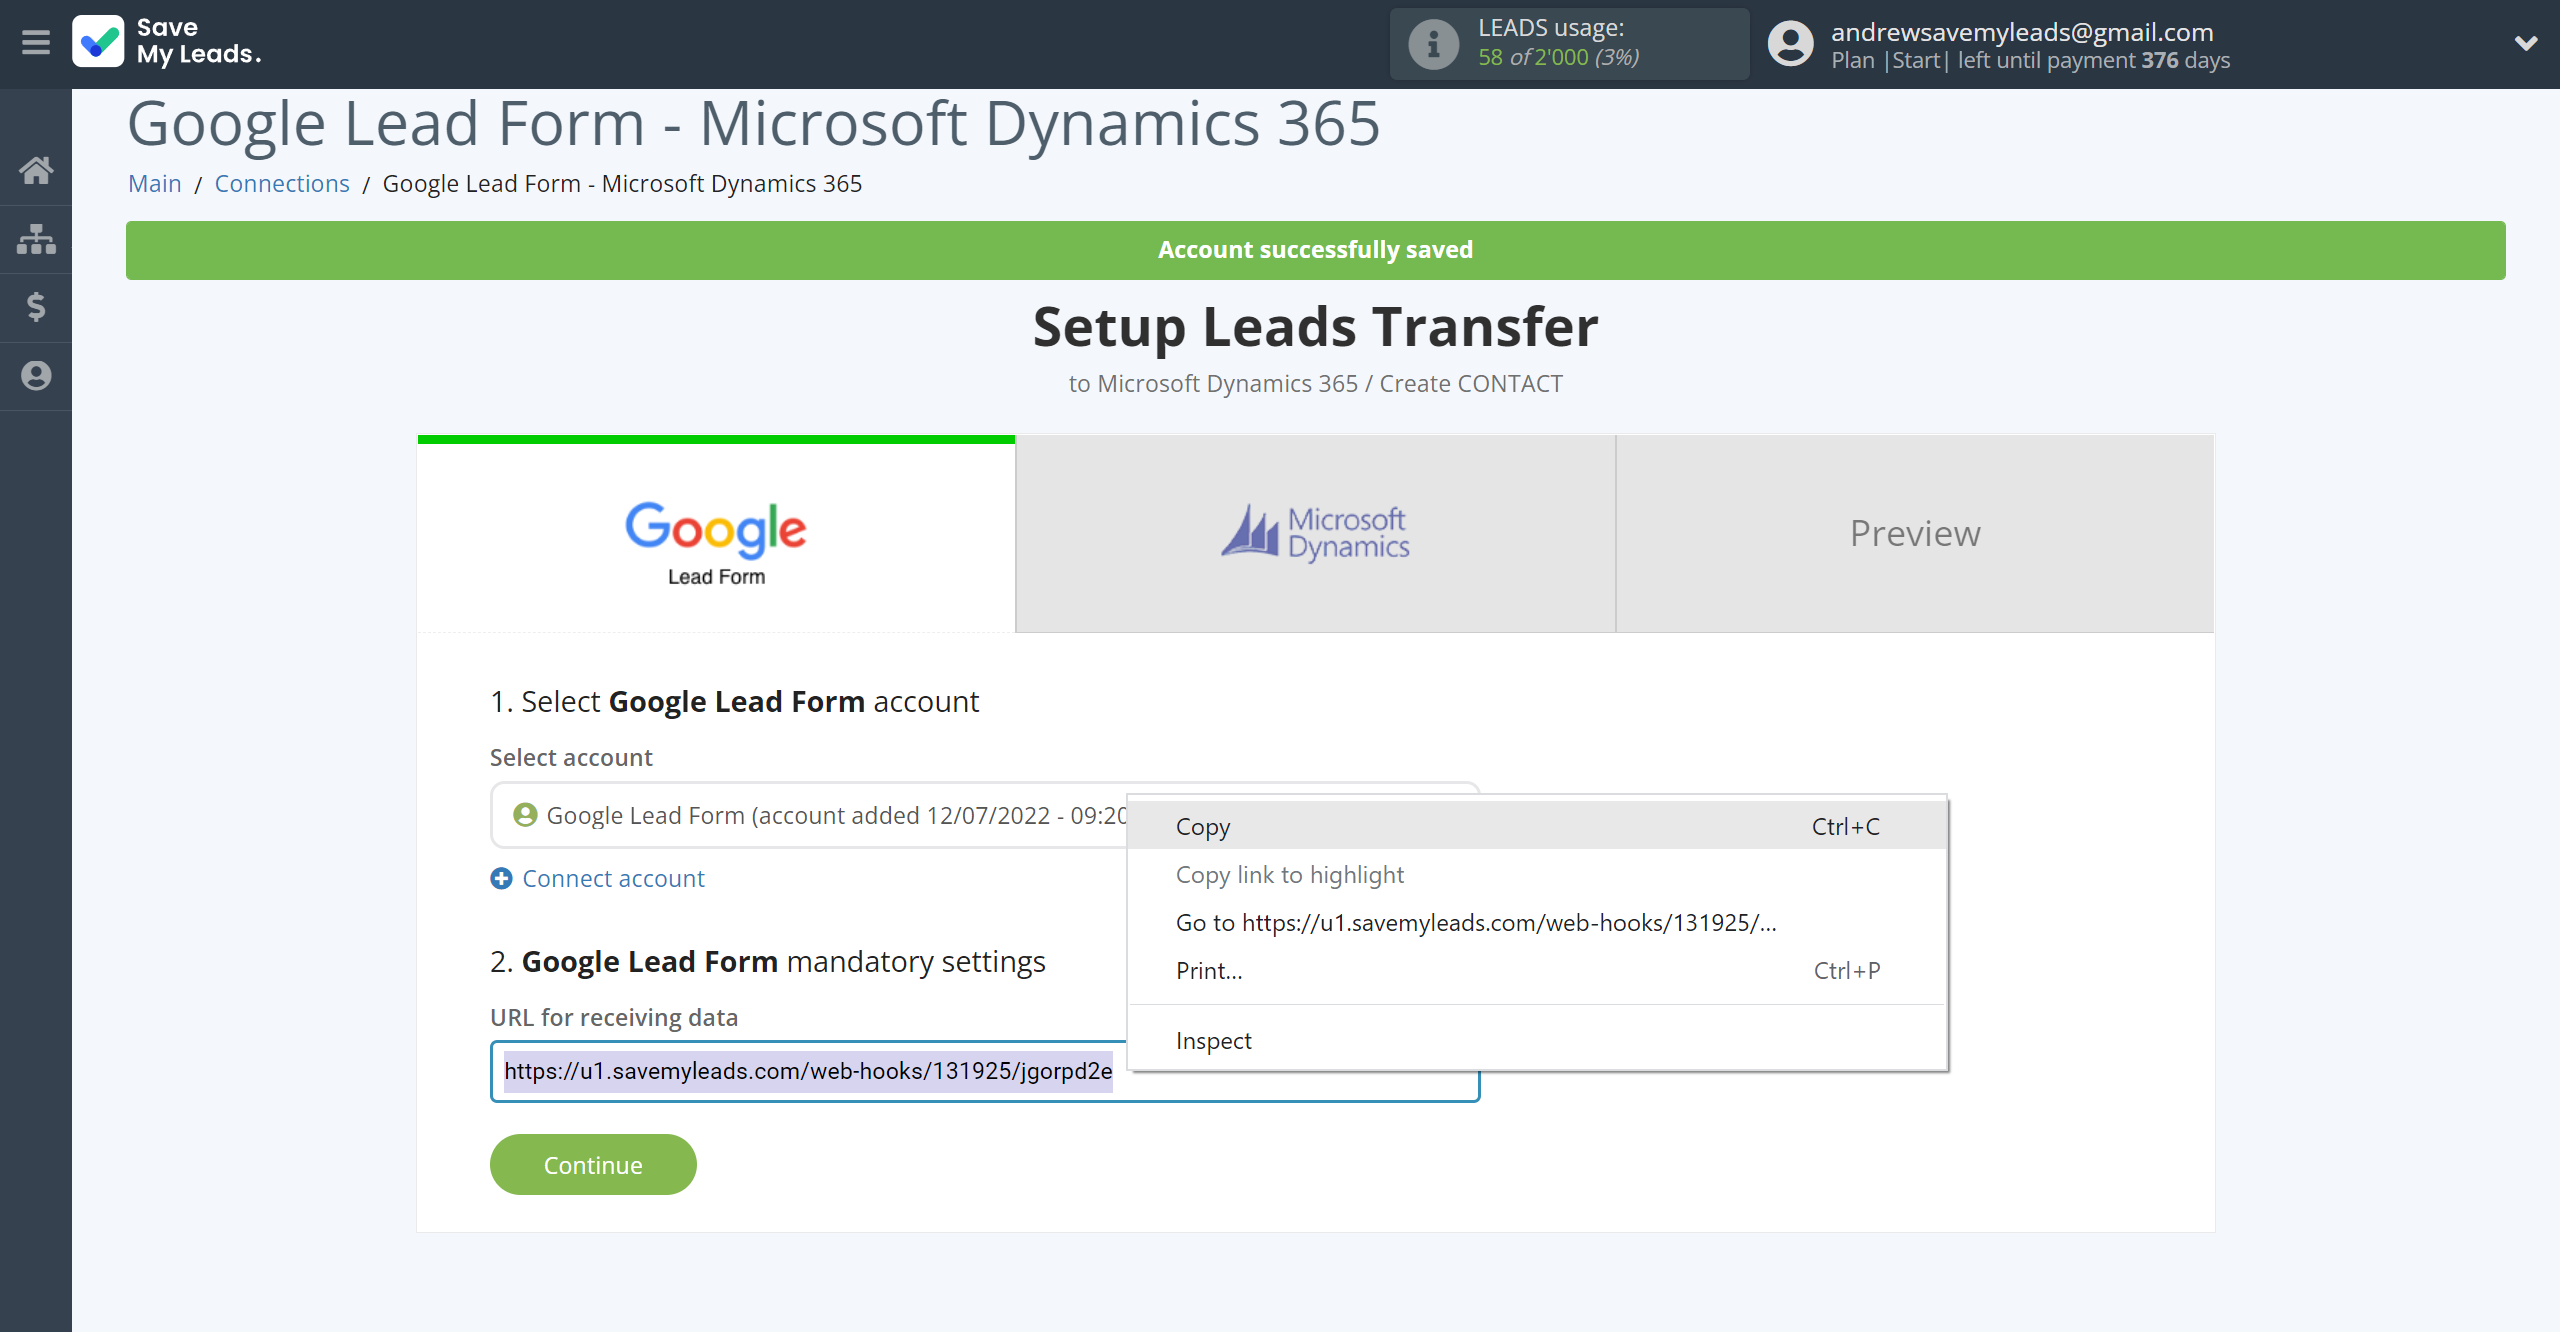The width and height of the screenshot is (2560, 1332).
Task: Click the Connect account link
Action: [613, 878]
